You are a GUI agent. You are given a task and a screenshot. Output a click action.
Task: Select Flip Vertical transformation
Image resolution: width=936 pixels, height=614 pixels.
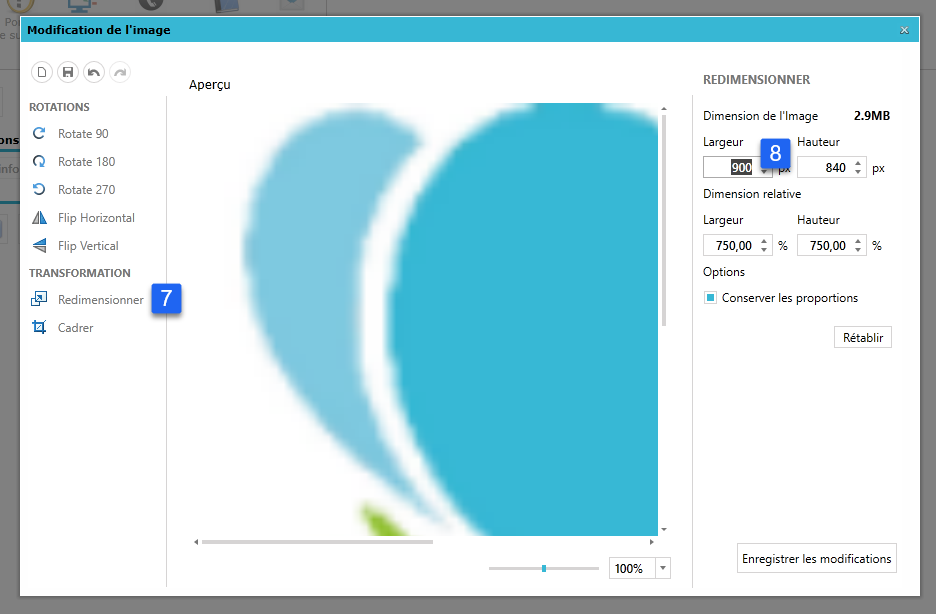tap(88, 246)
